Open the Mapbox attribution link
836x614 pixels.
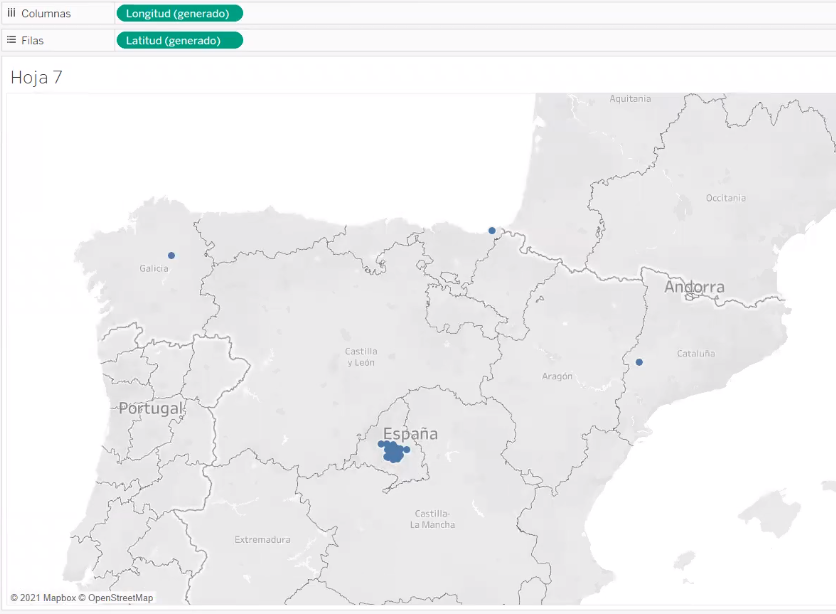(x=44, y=598)
